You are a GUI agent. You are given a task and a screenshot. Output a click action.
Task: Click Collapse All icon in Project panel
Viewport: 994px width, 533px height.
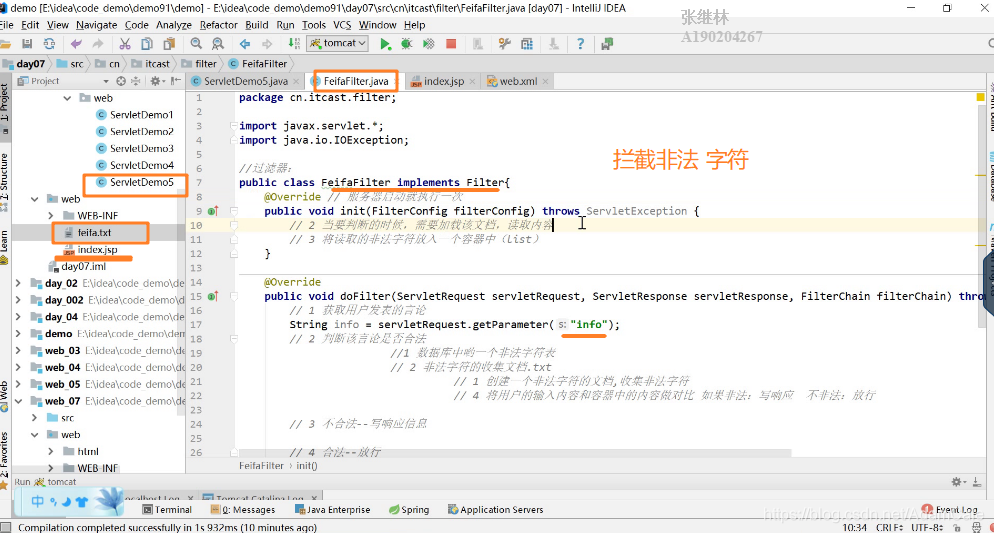135,81
